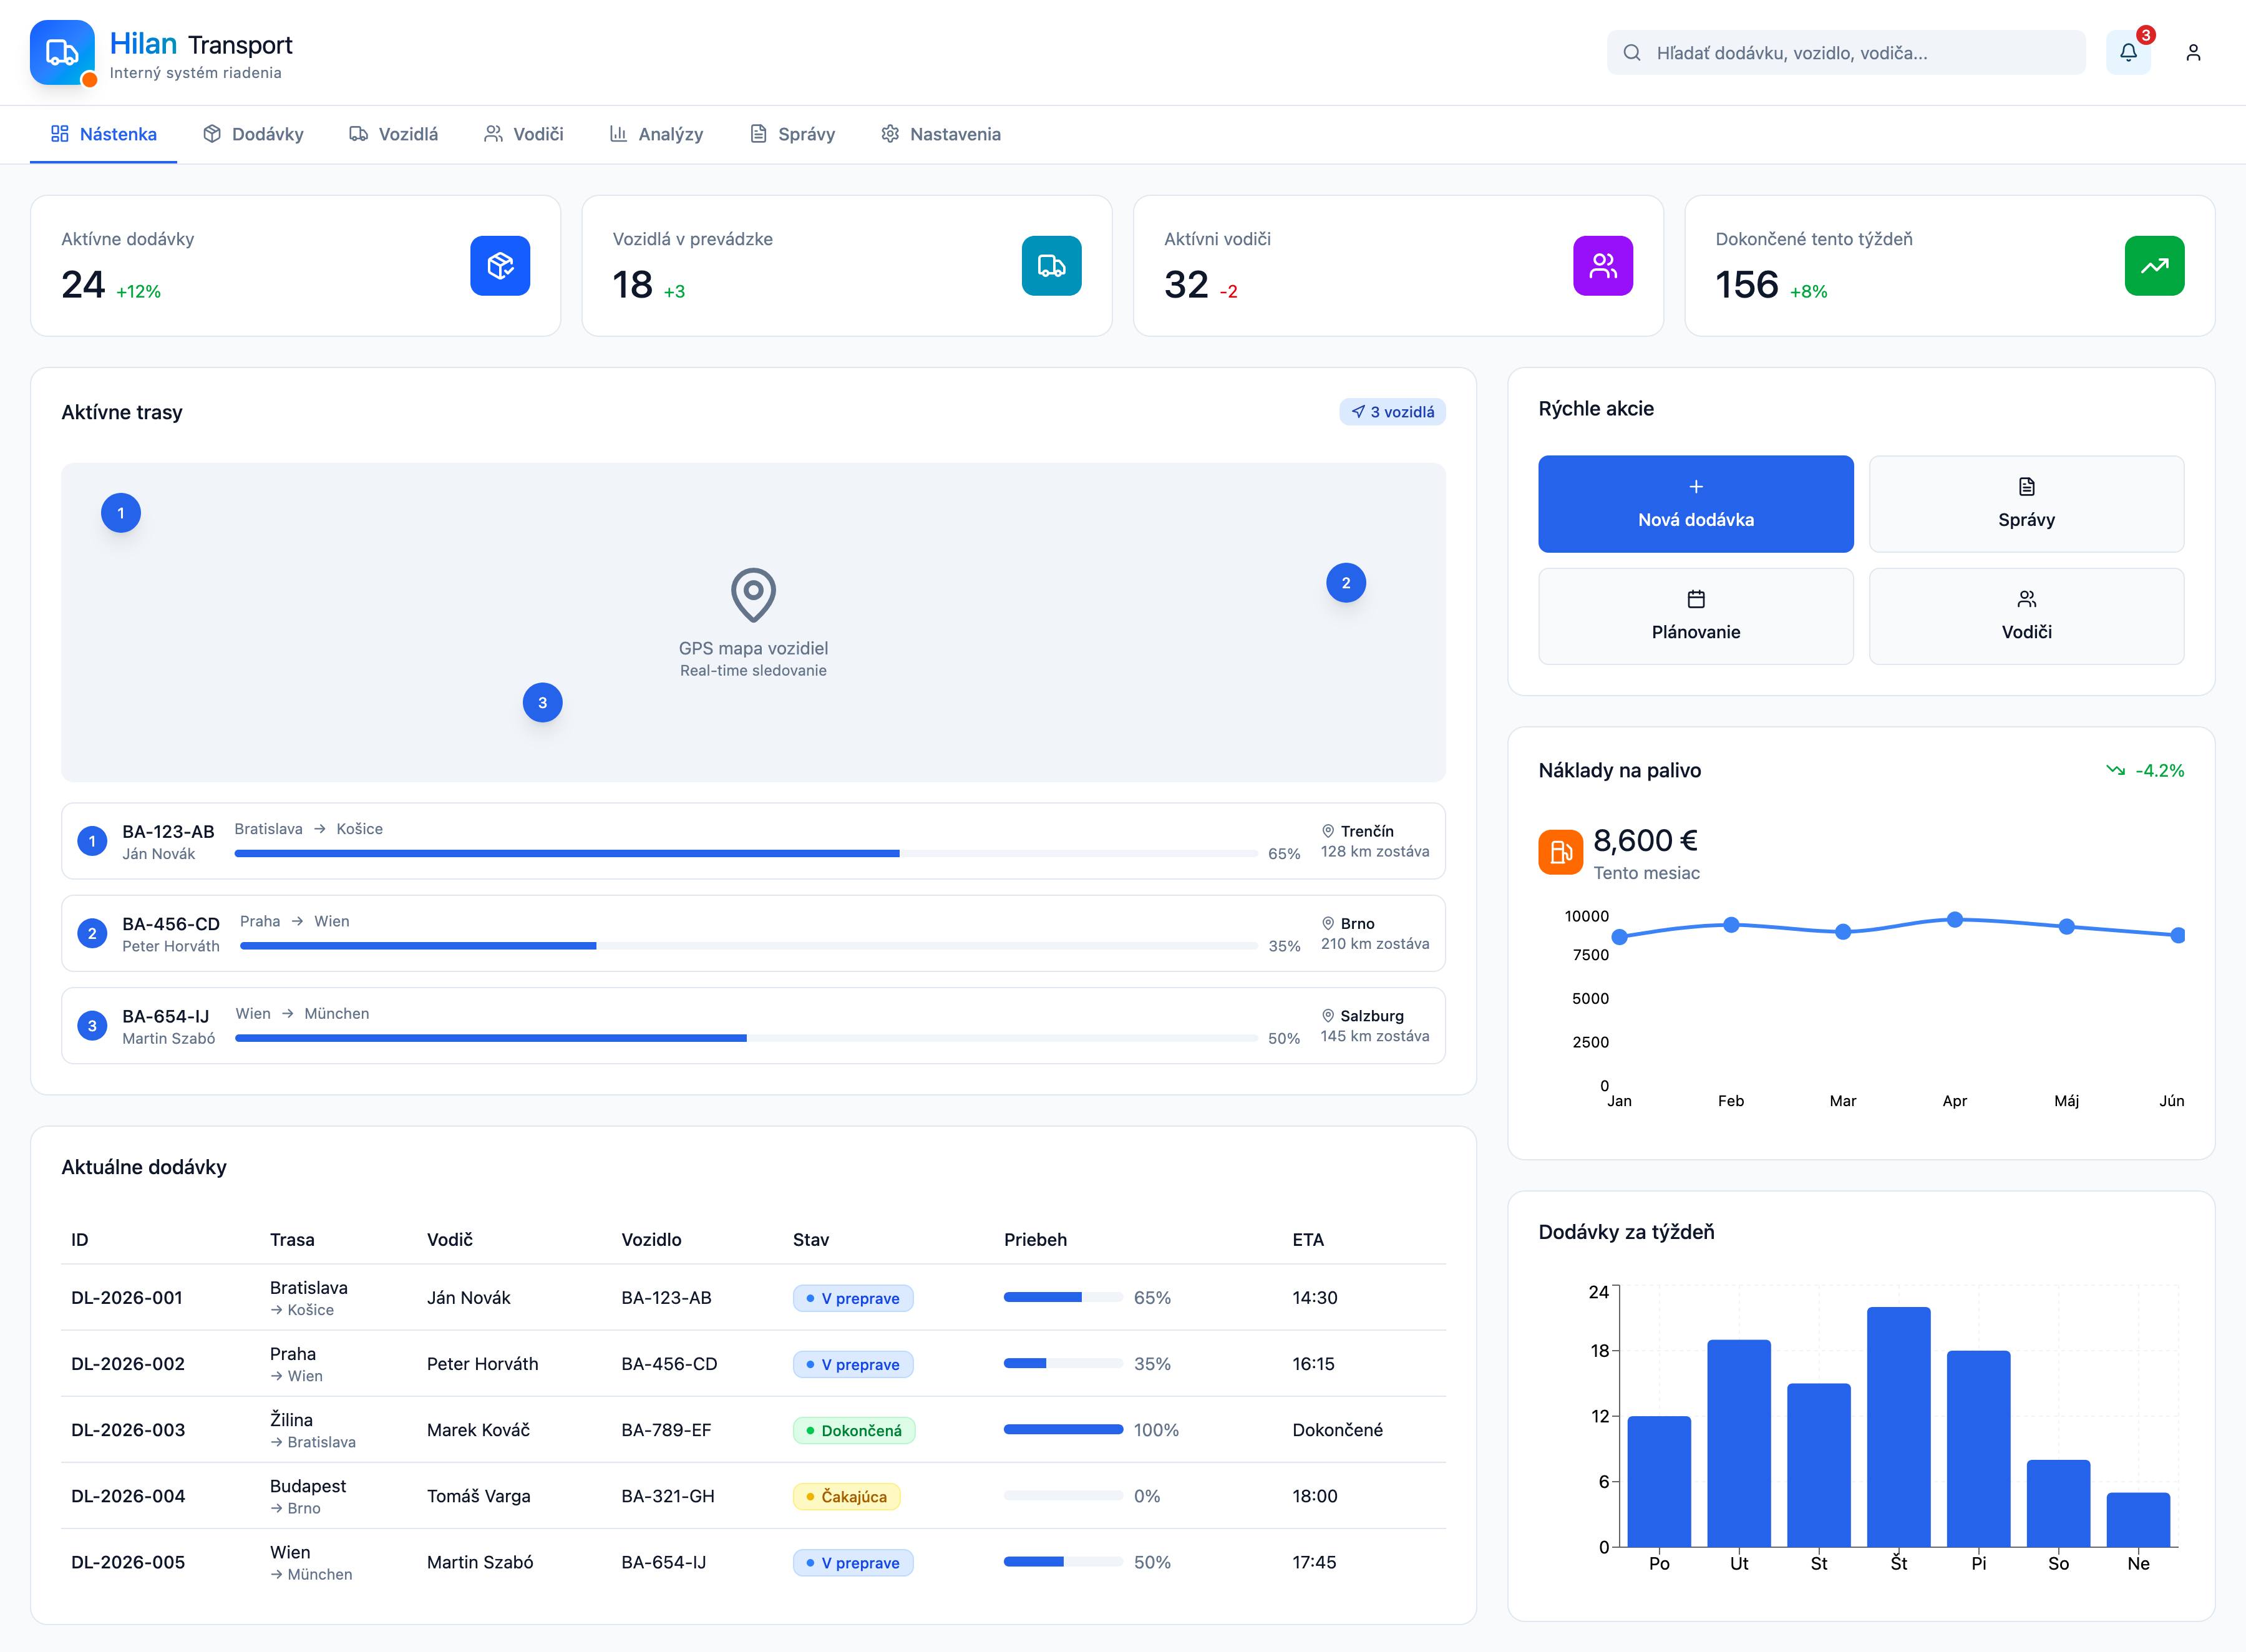Click the blue package icon in Aktívne dodávky
Screen dimensions: 2246x1652
coord(500,265)
